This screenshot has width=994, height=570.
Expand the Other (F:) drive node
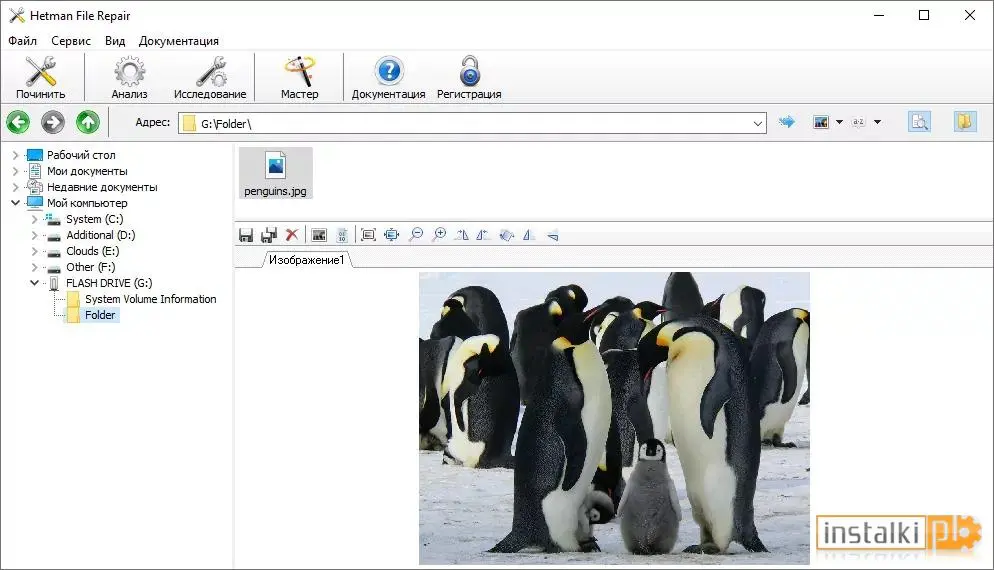[x=35, y=267]
